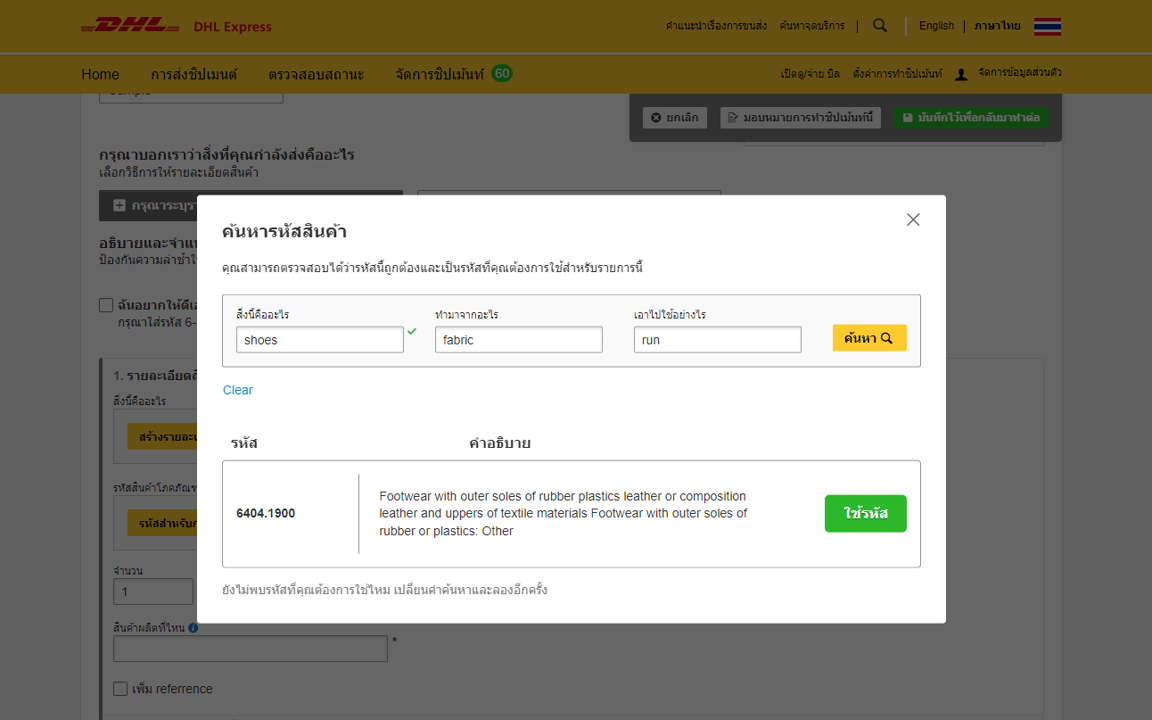This screenshot has width=1152, height=720.
Task: Switch language to English
Action: point(936,26)
